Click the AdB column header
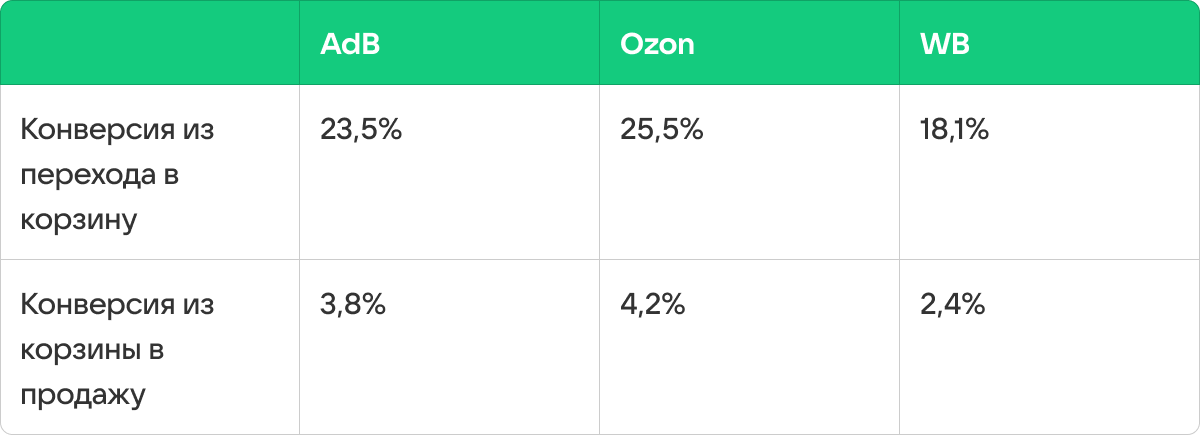Viewport: 1200px width, 435px height. point(350,45)
